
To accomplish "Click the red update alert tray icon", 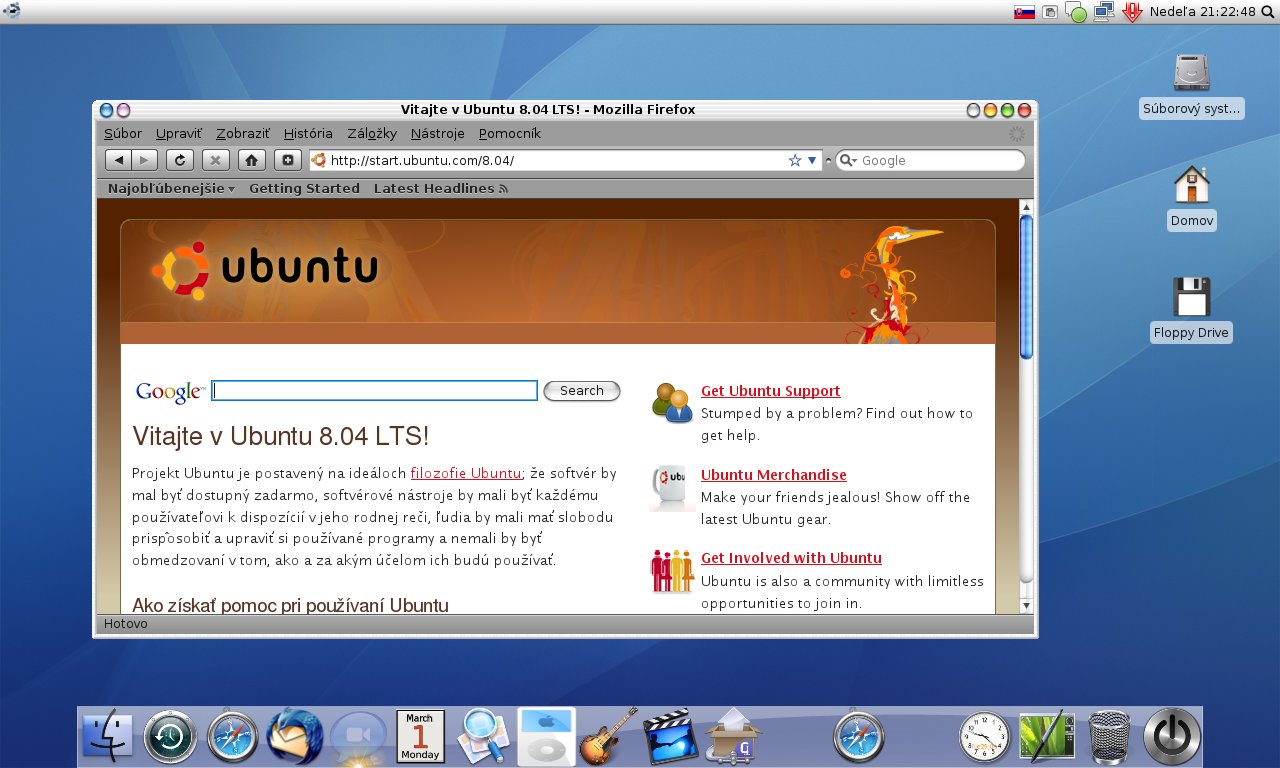I will tap(1132, 12).
